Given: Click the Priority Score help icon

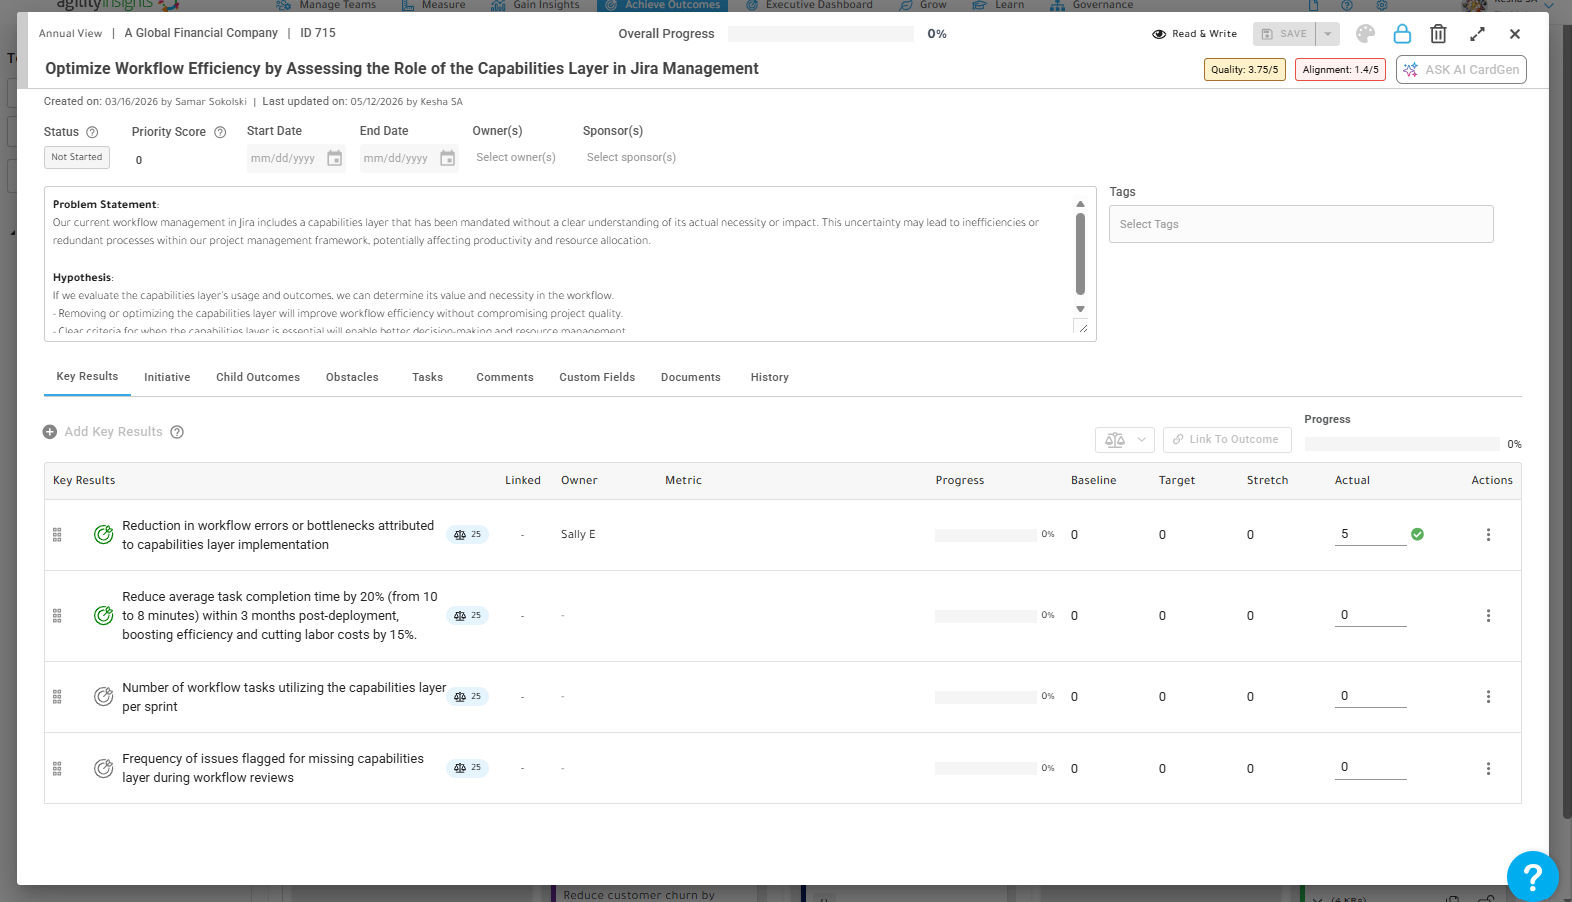Looking at the screenshot, I should pos(220,132).
